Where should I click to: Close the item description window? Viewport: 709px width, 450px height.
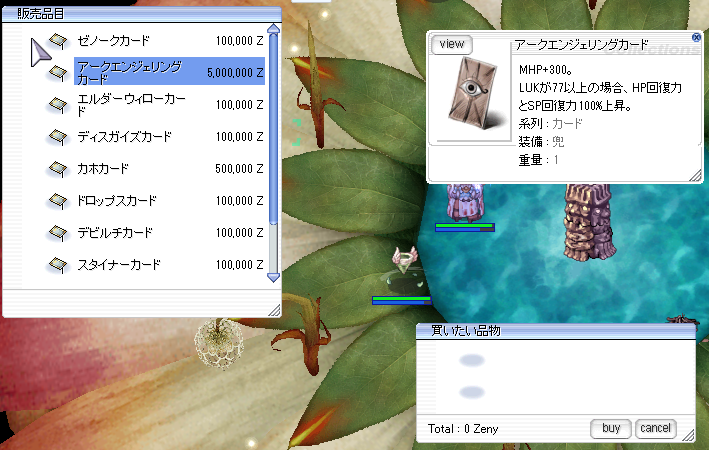pos(696,37)
